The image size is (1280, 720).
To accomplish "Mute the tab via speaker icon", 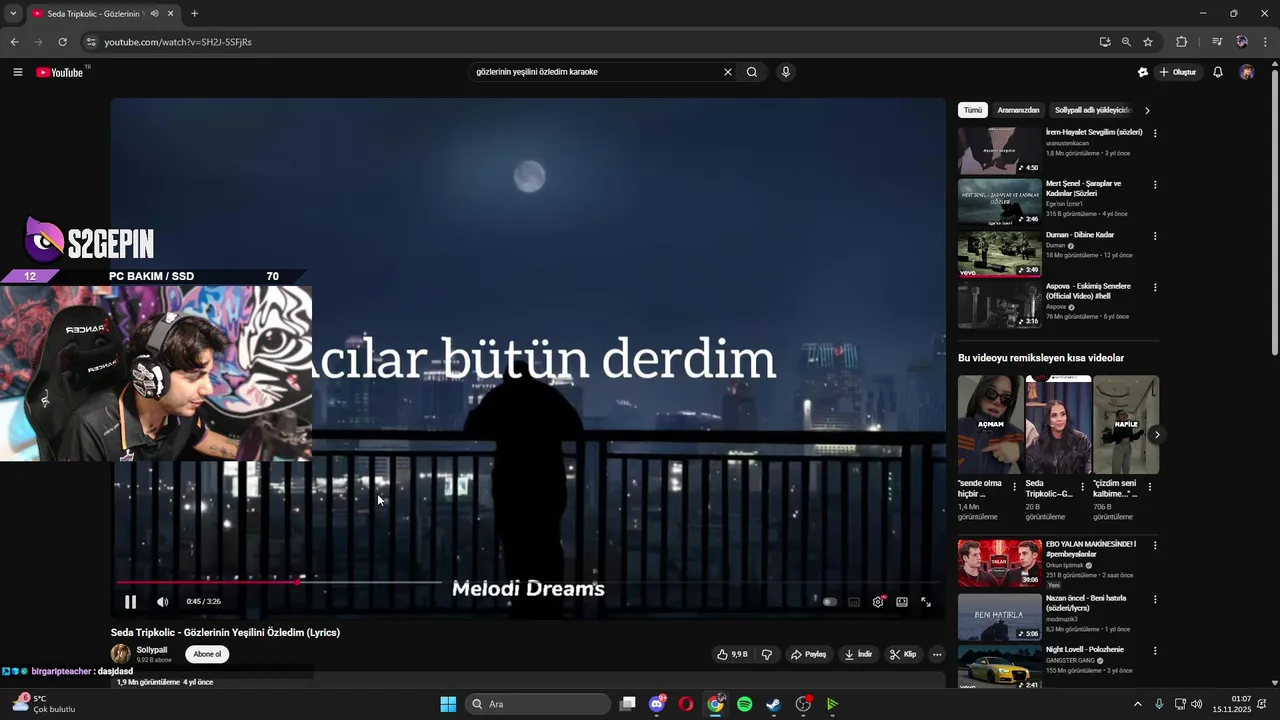I will (x=154, y=14).
